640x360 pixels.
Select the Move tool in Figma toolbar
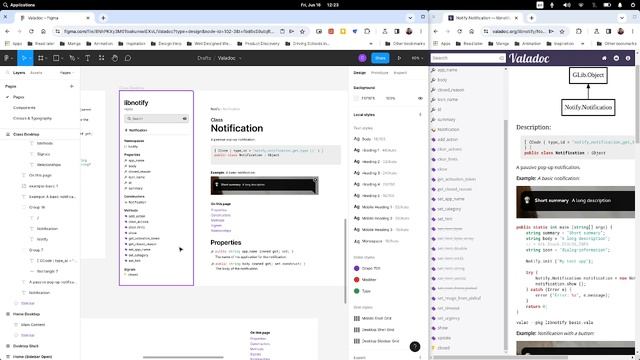[x=24, y=58]
